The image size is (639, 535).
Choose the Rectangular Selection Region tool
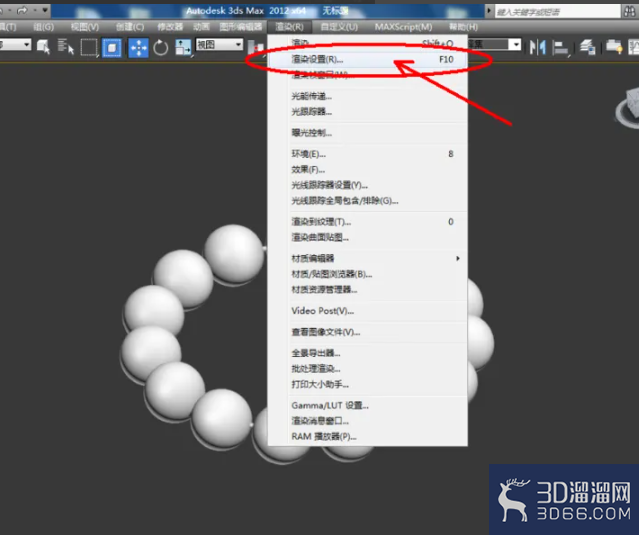pyautogui.click(x=89, y=47)
